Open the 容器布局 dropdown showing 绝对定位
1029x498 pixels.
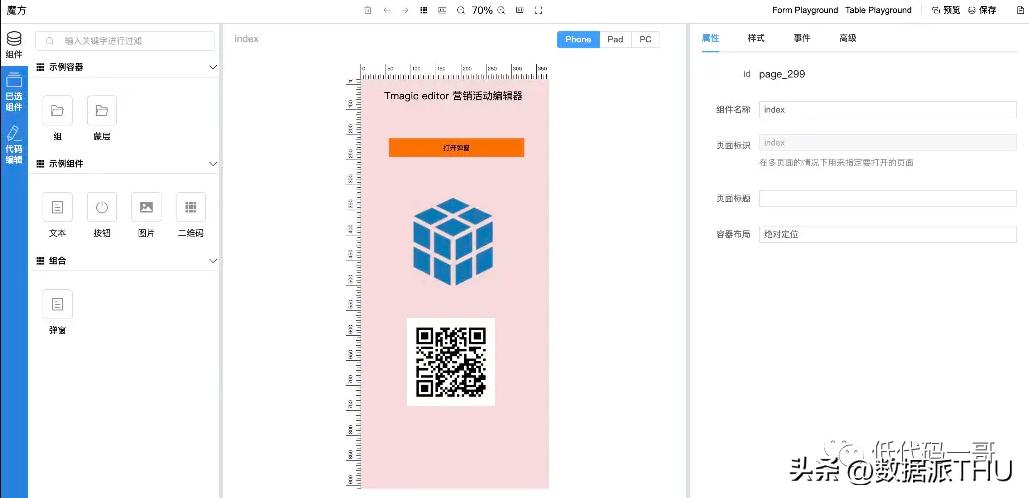[x=887, y=234]
